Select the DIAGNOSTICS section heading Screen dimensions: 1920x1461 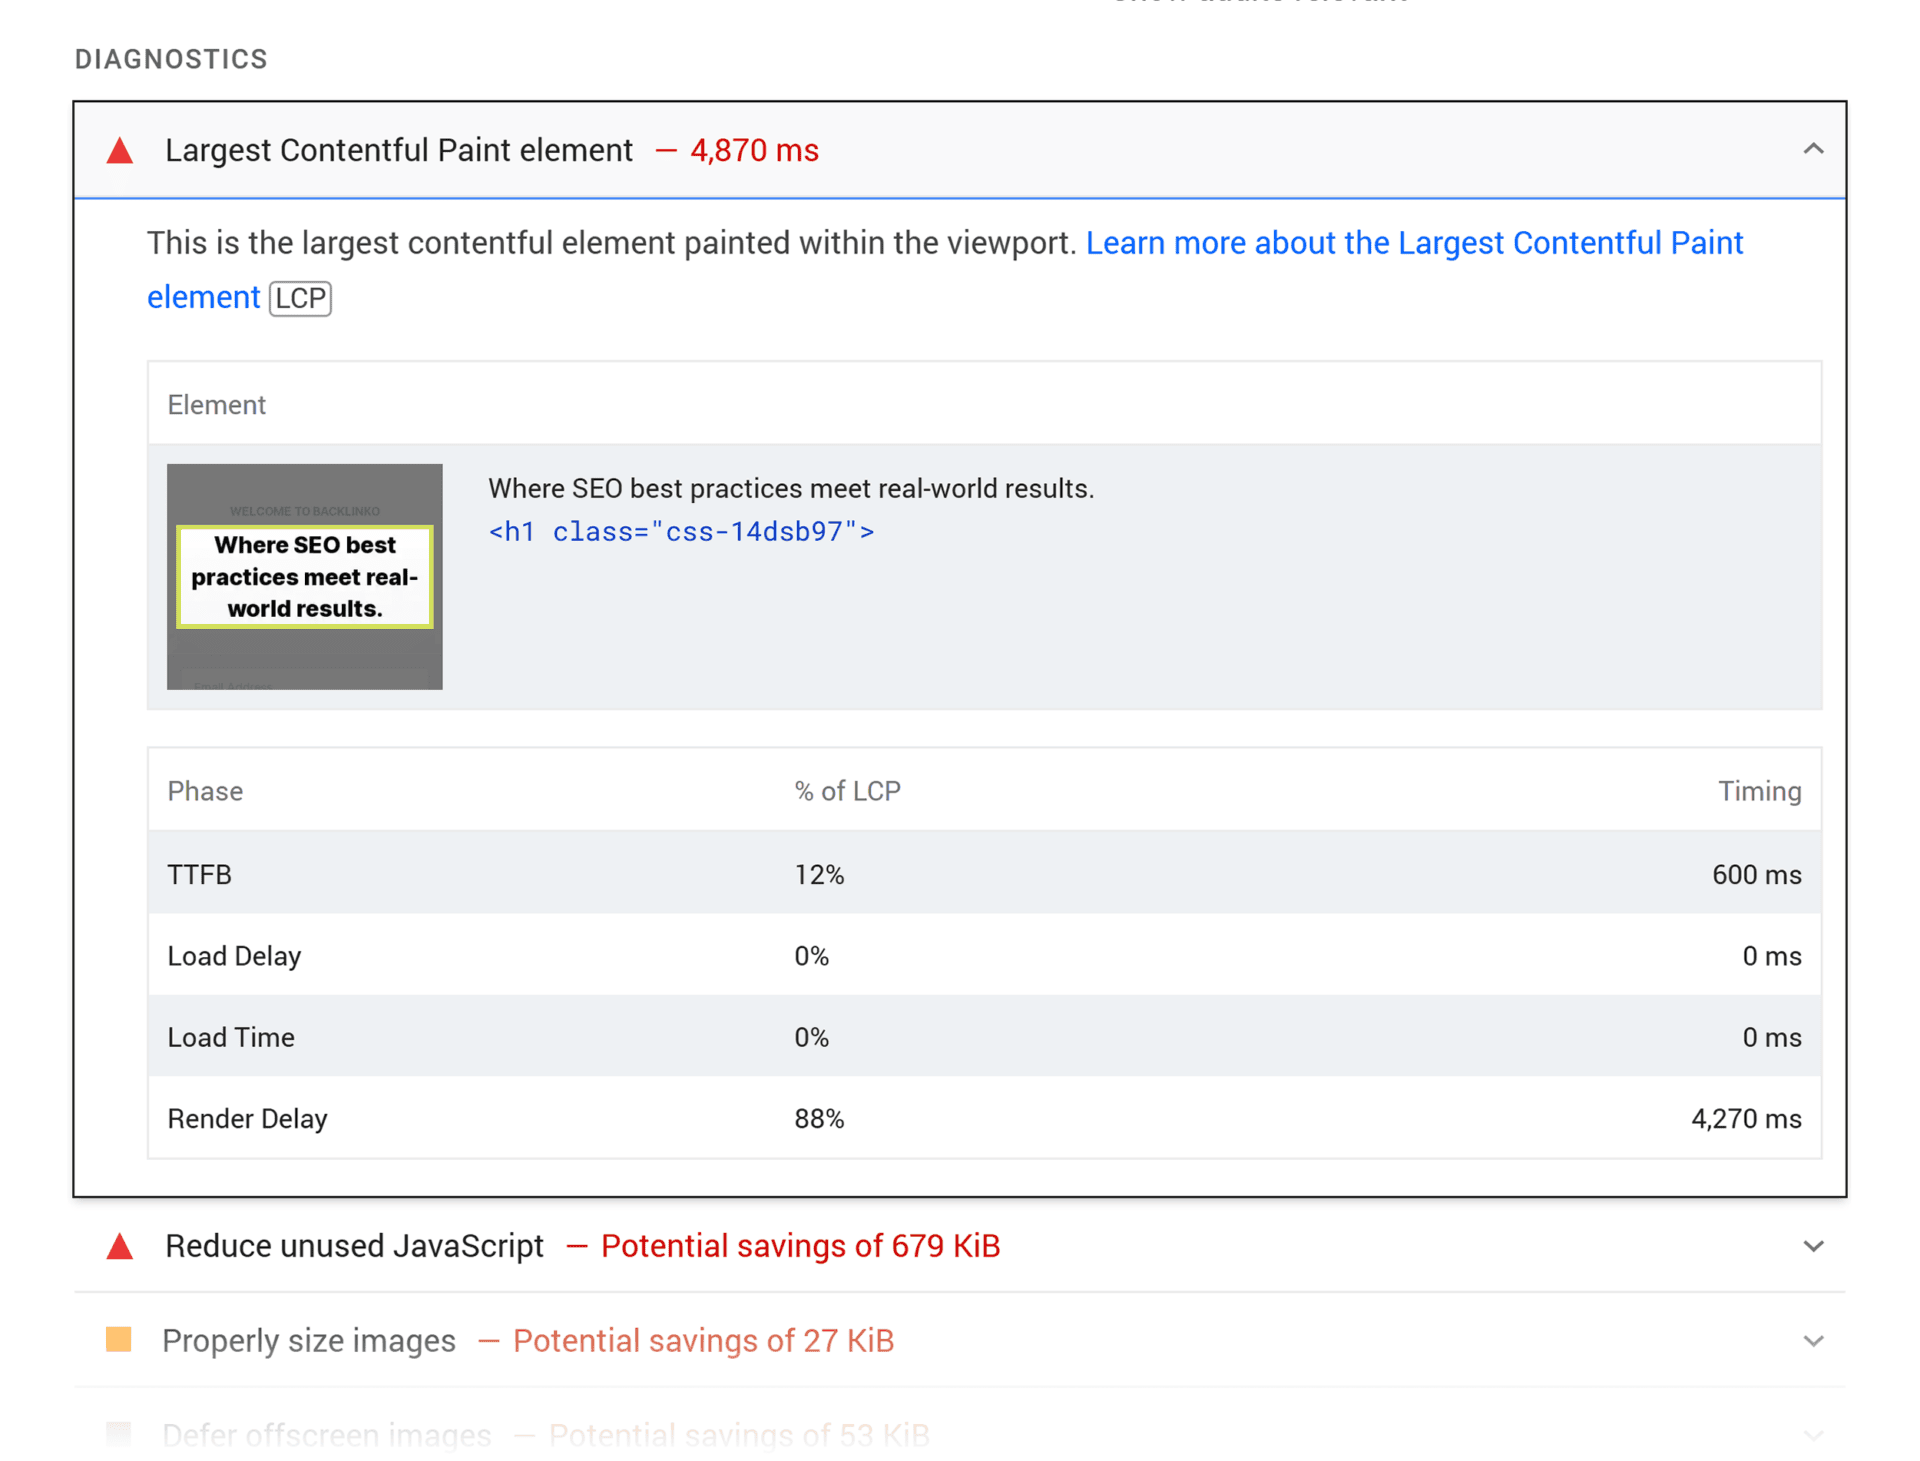[x=171, y=59]
